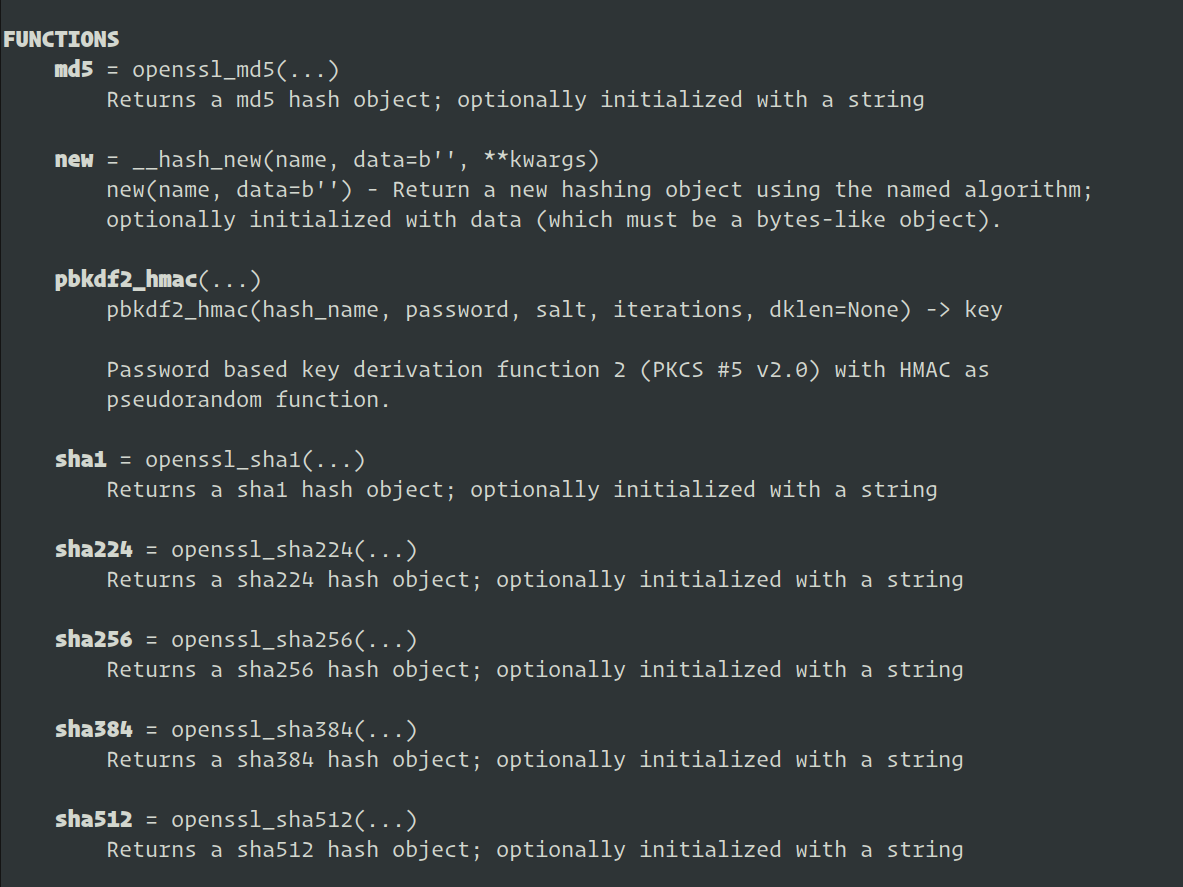This screenshot has height=887, width=1183.
Task: Click the FUNCTIONS section heading
Action: click(61, 39)
